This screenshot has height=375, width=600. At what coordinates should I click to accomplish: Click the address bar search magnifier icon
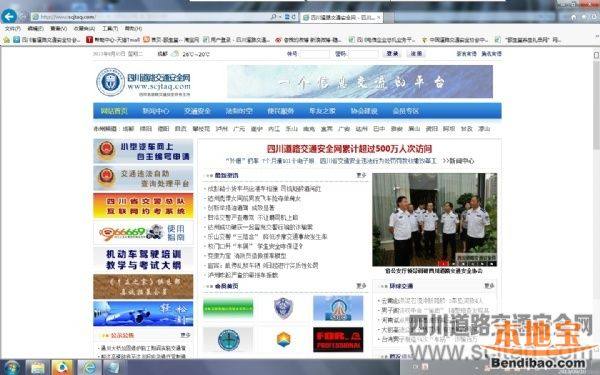[x=274, y=17]
